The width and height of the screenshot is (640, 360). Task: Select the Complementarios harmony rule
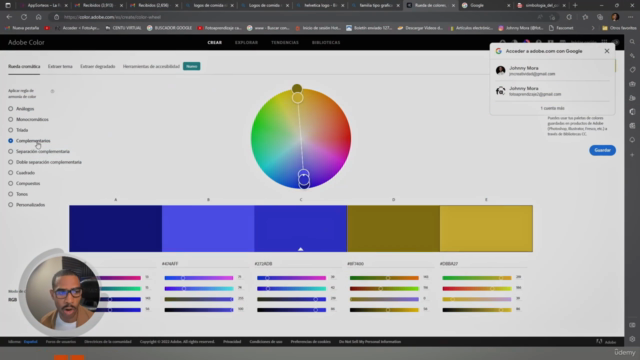tap(29, 141)
